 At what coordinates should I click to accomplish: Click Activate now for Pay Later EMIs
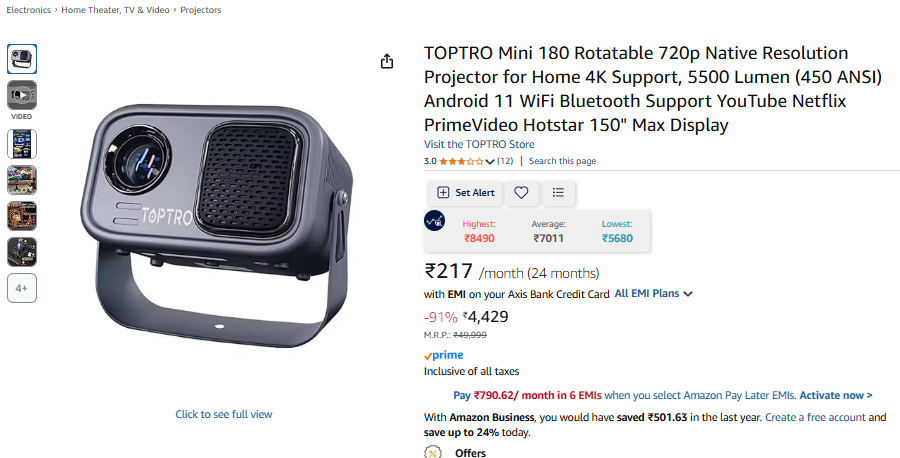[x=836, y=395]
